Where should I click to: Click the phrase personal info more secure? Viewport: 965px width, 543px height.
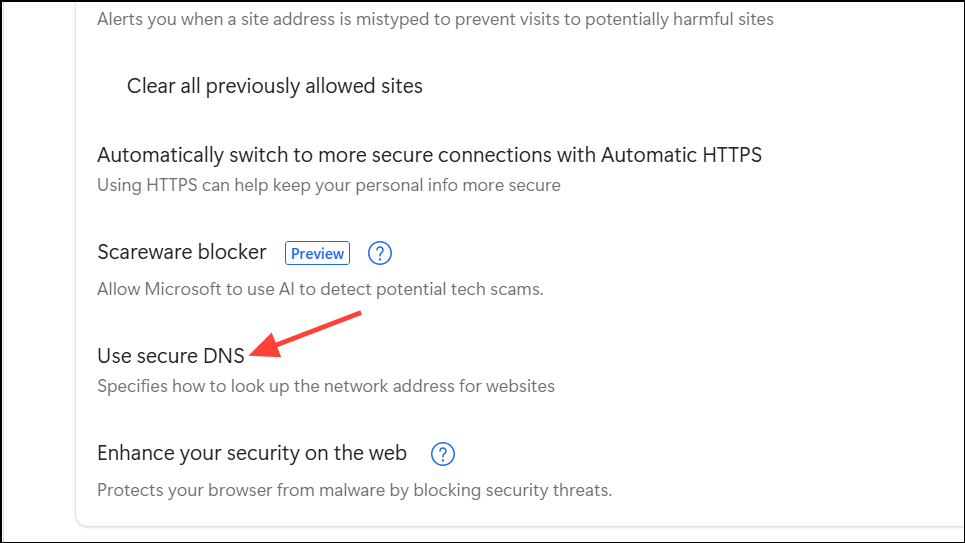pos(458,185)
